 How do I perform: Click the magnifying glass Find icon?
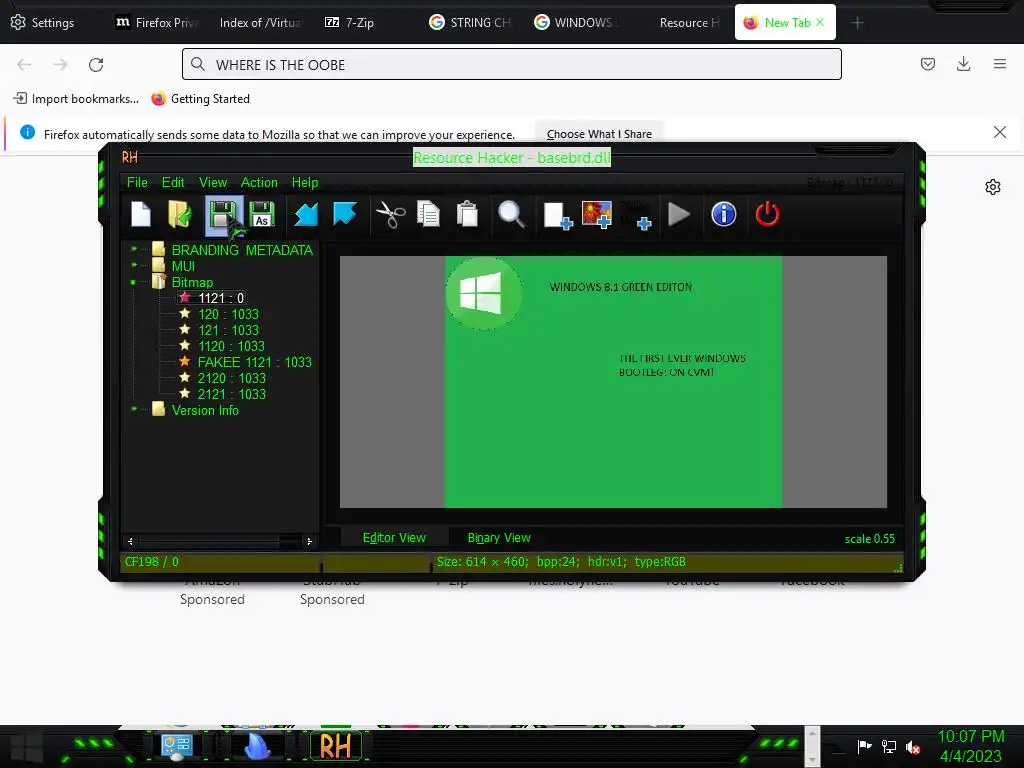511,214
